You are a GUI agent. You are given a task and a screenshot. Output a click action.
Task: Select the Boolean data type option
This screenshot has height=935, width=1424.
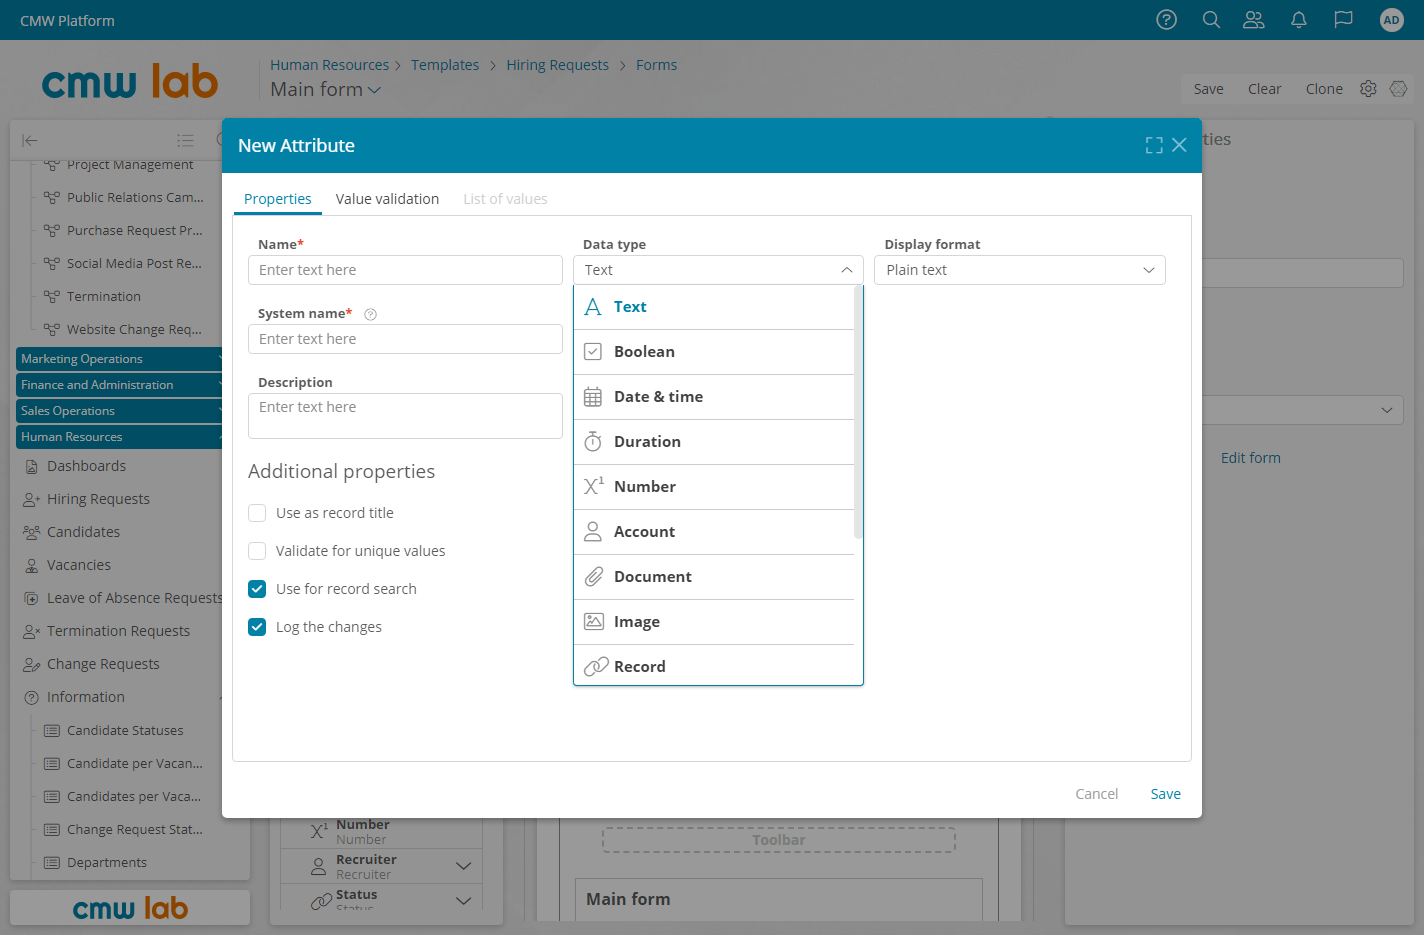pyautogui.click(x=714, y=352)
